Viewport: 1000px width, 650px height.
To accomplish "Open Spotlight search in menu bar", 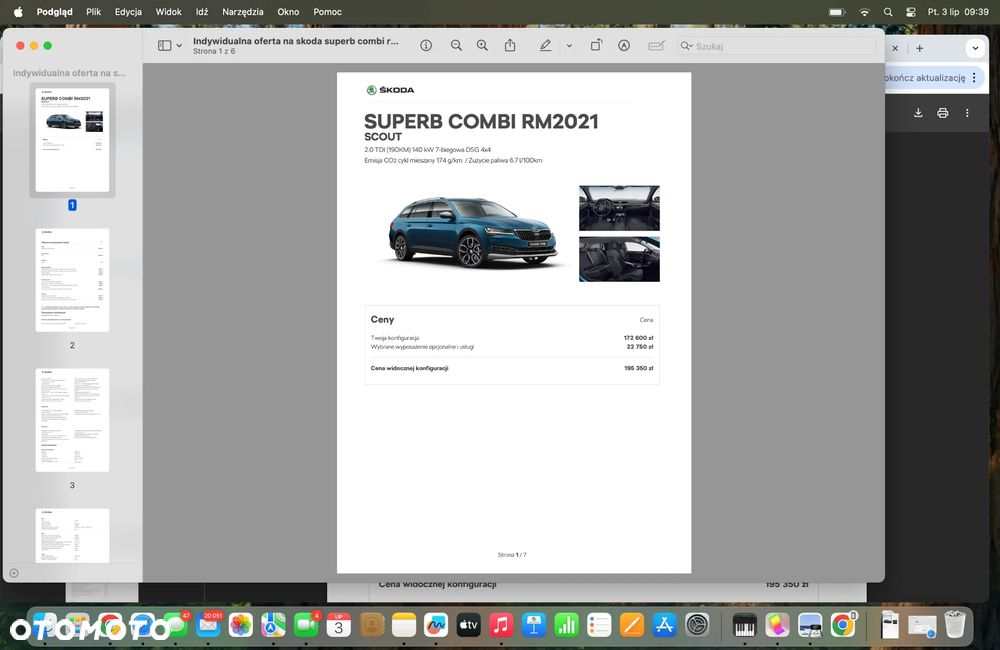I will pyautogui.click(x=888, y=11).
